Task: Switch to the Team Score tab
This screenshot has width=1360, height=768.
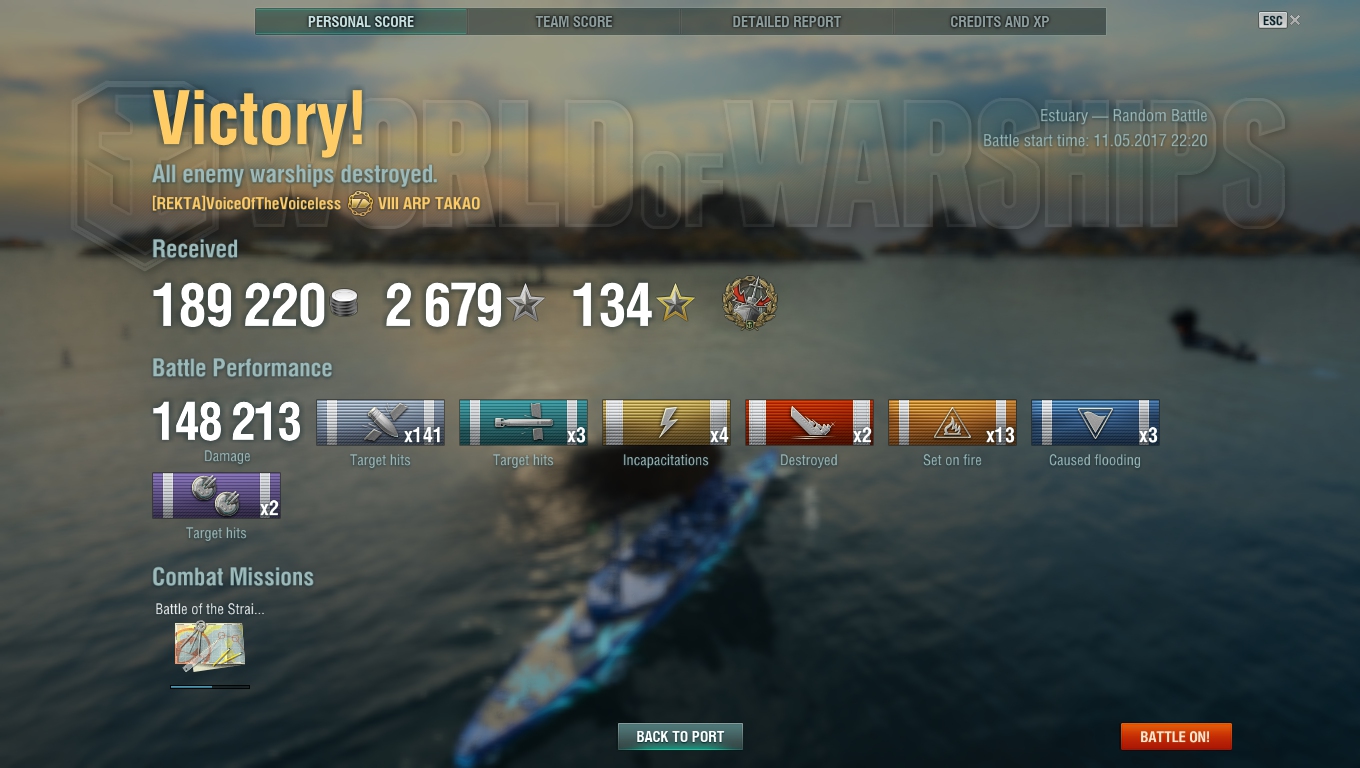Action: 574,21
